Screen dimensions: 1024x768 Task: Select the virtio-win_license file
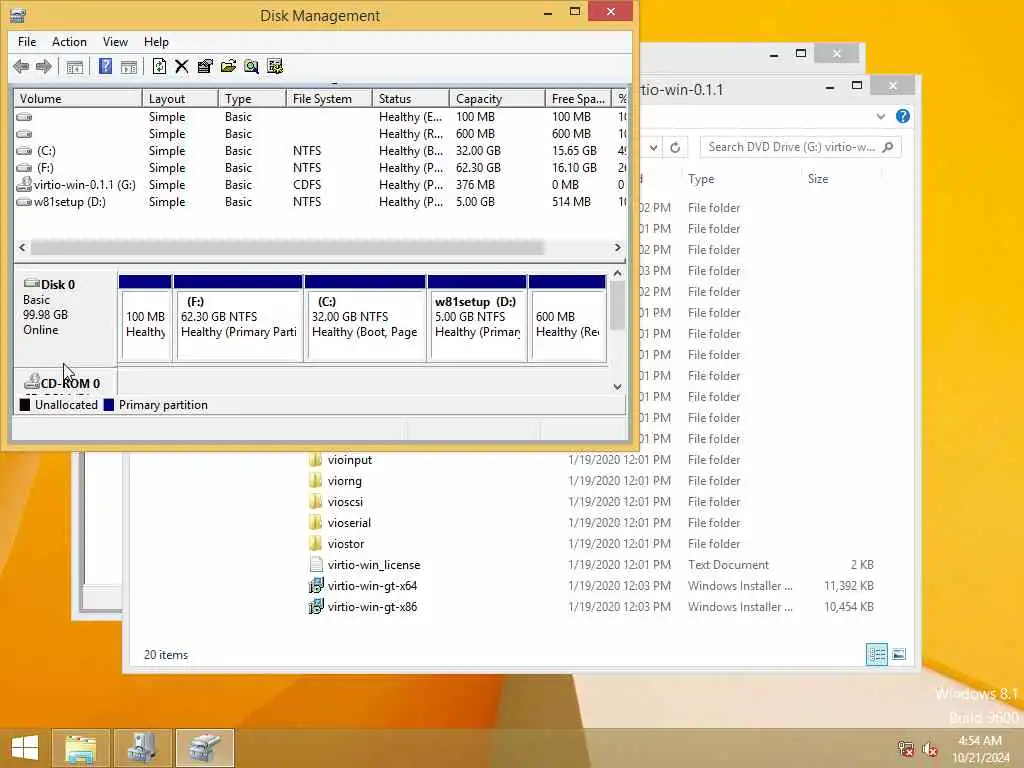[x=374, y=565]
